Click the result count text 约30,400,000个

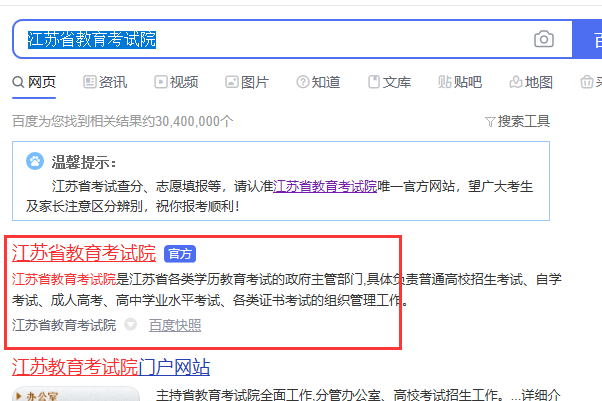188,121
